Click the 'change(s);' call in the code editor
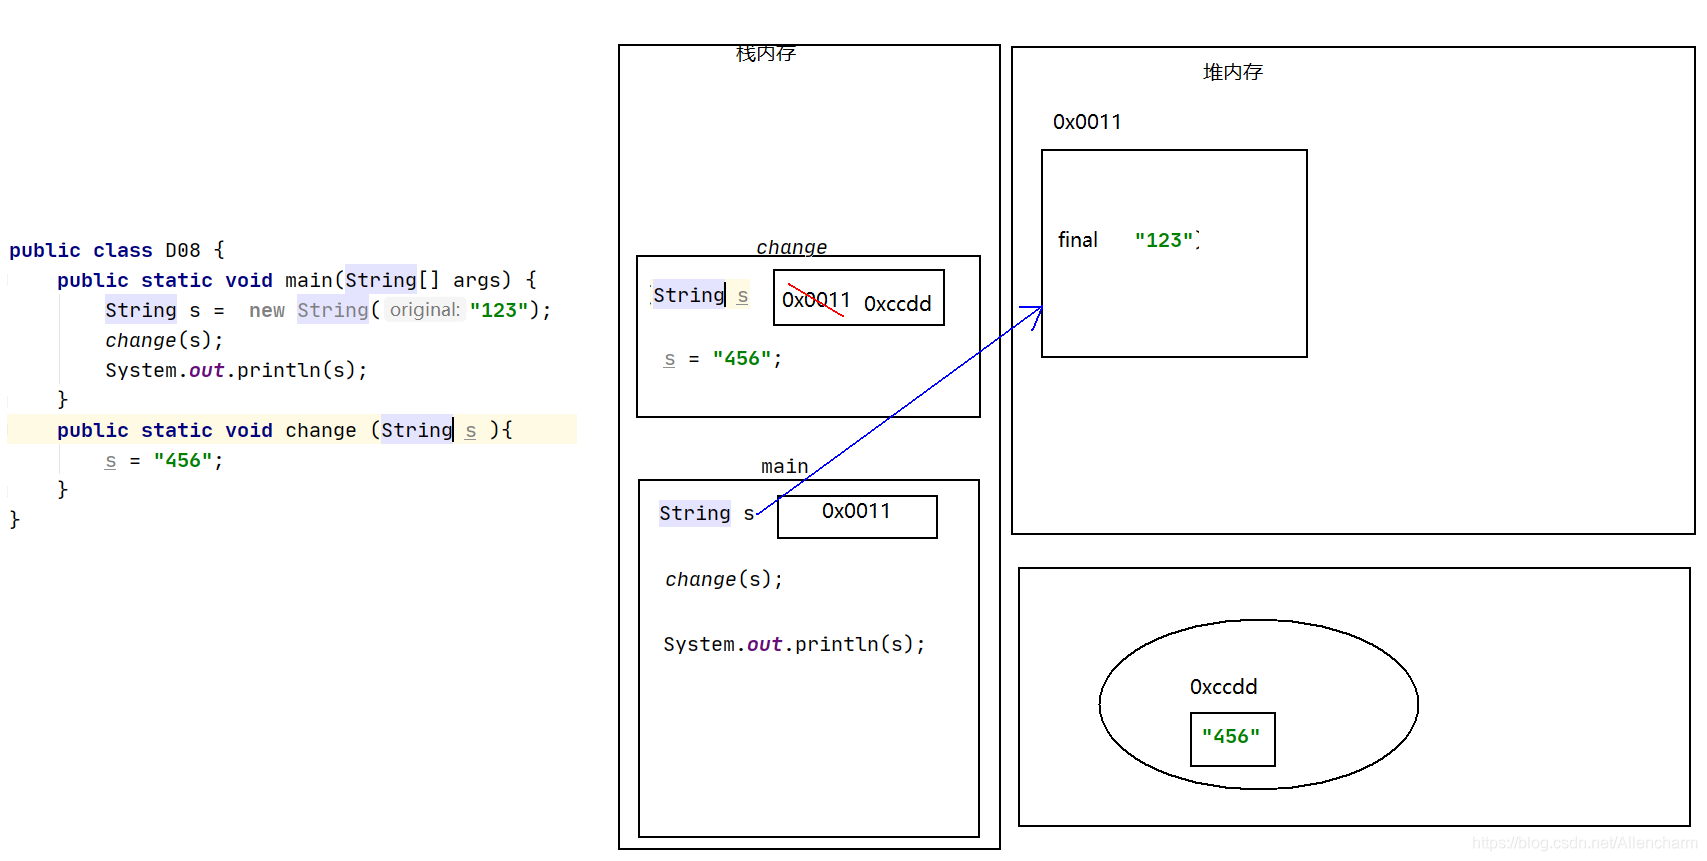 click(x=164, y=340)
